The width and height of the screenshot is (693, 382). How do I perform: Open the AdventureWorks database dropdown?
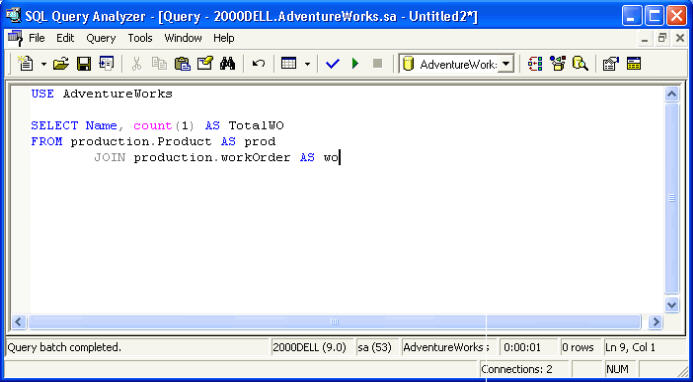506,65
